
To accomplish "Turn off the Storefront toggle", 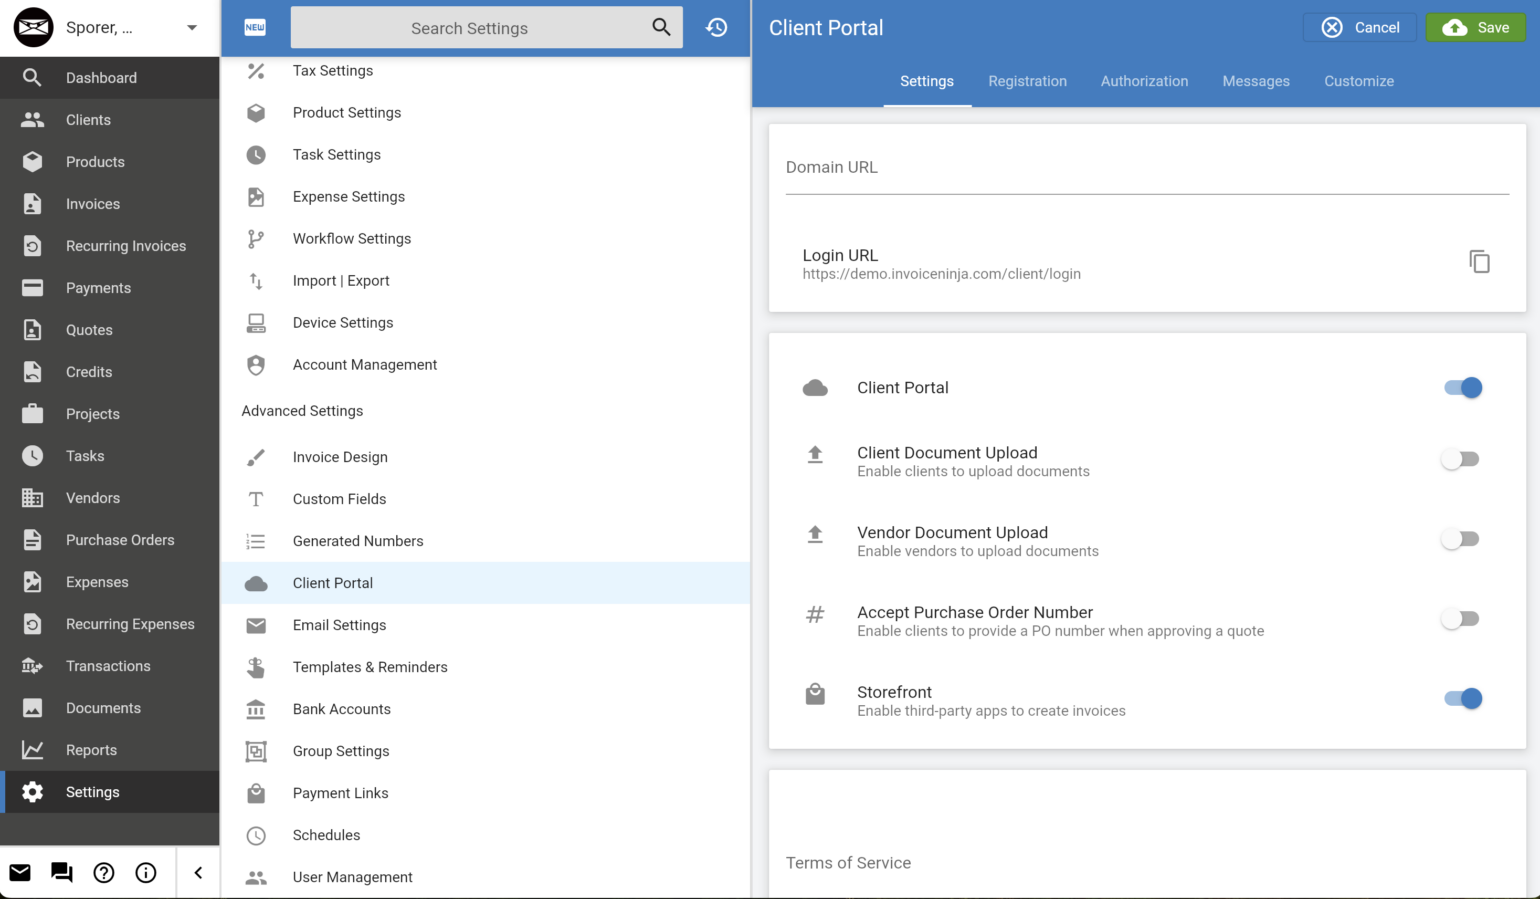I will [x=1463, y=698].
